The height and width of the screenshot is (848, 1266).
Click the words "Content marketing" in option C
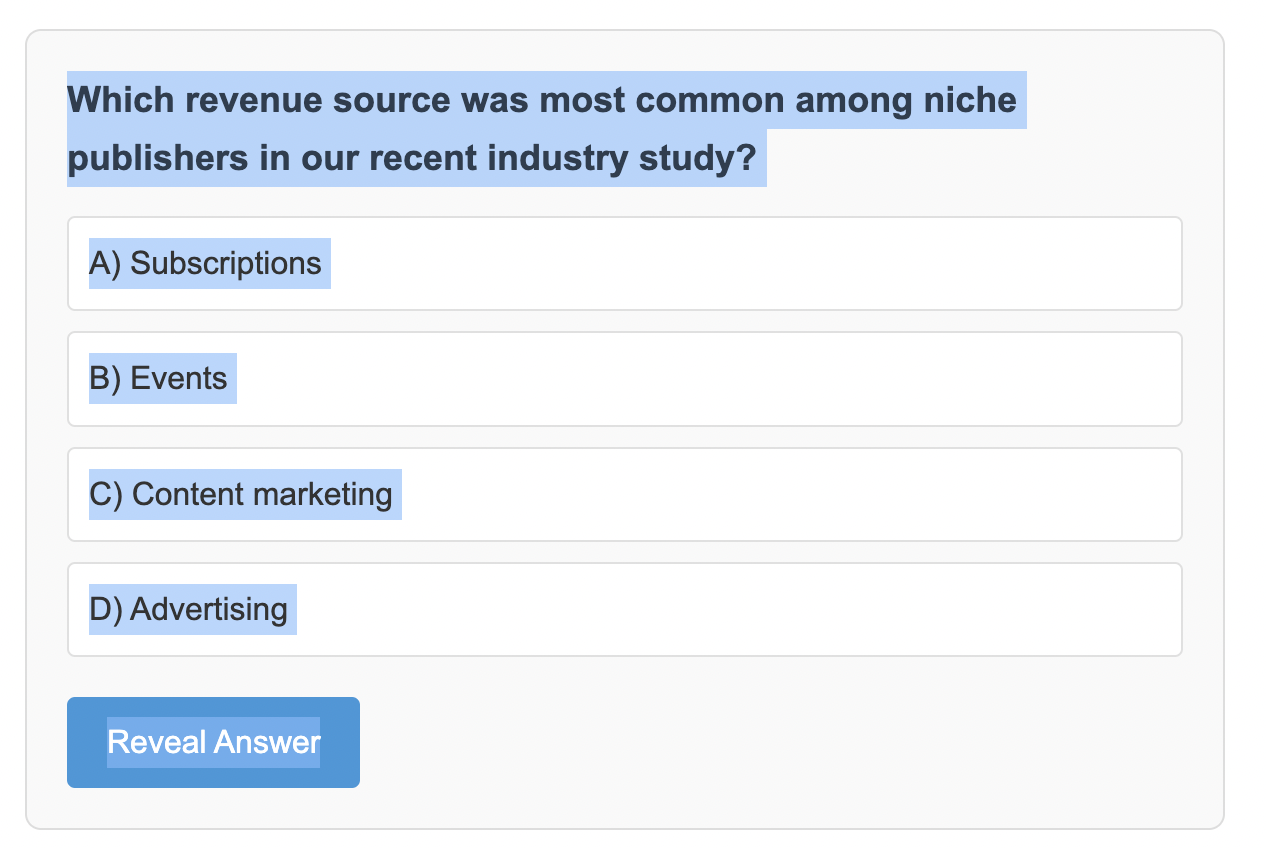262,495
